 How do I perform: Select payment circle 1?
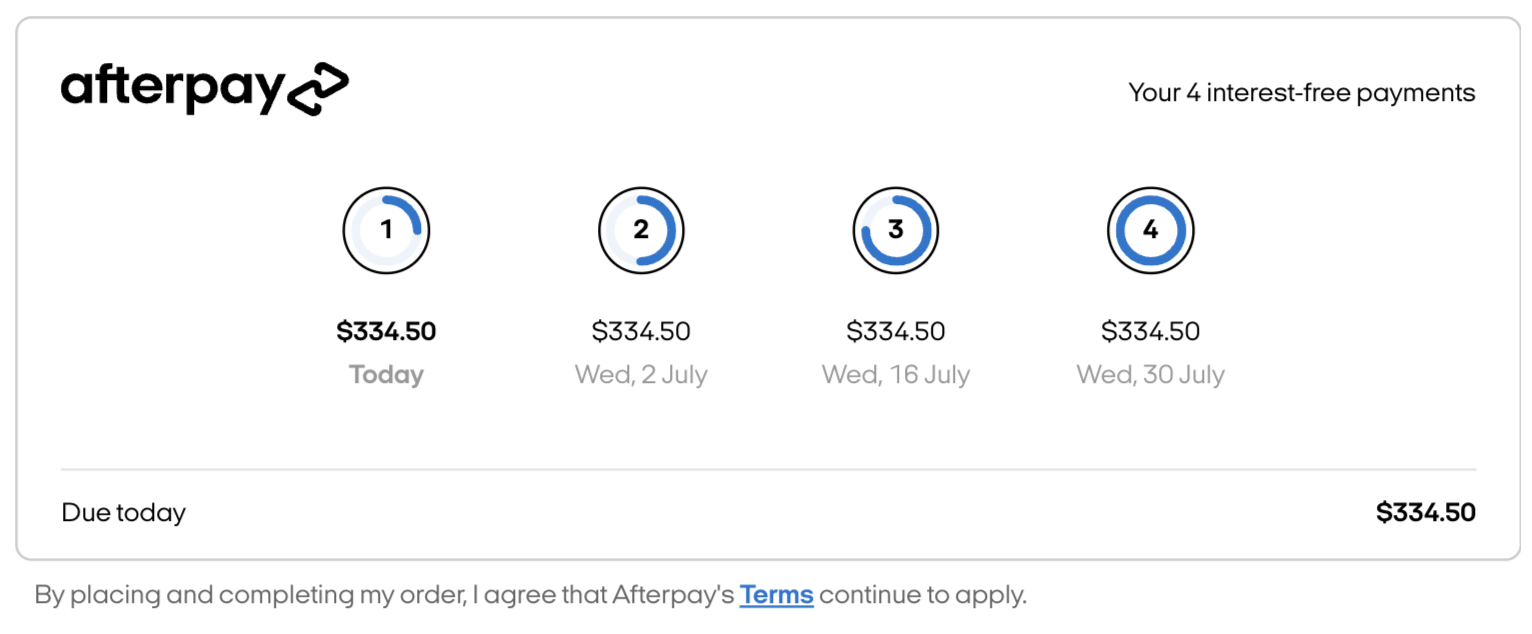tap(386, 230)
